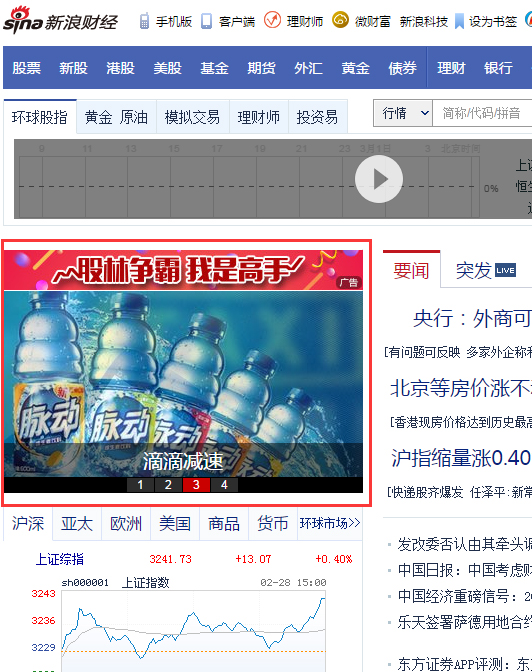Switch to the 突发 news tab
Screen dimensions: 532x672
pyautogui.click(x=474, y=270)
